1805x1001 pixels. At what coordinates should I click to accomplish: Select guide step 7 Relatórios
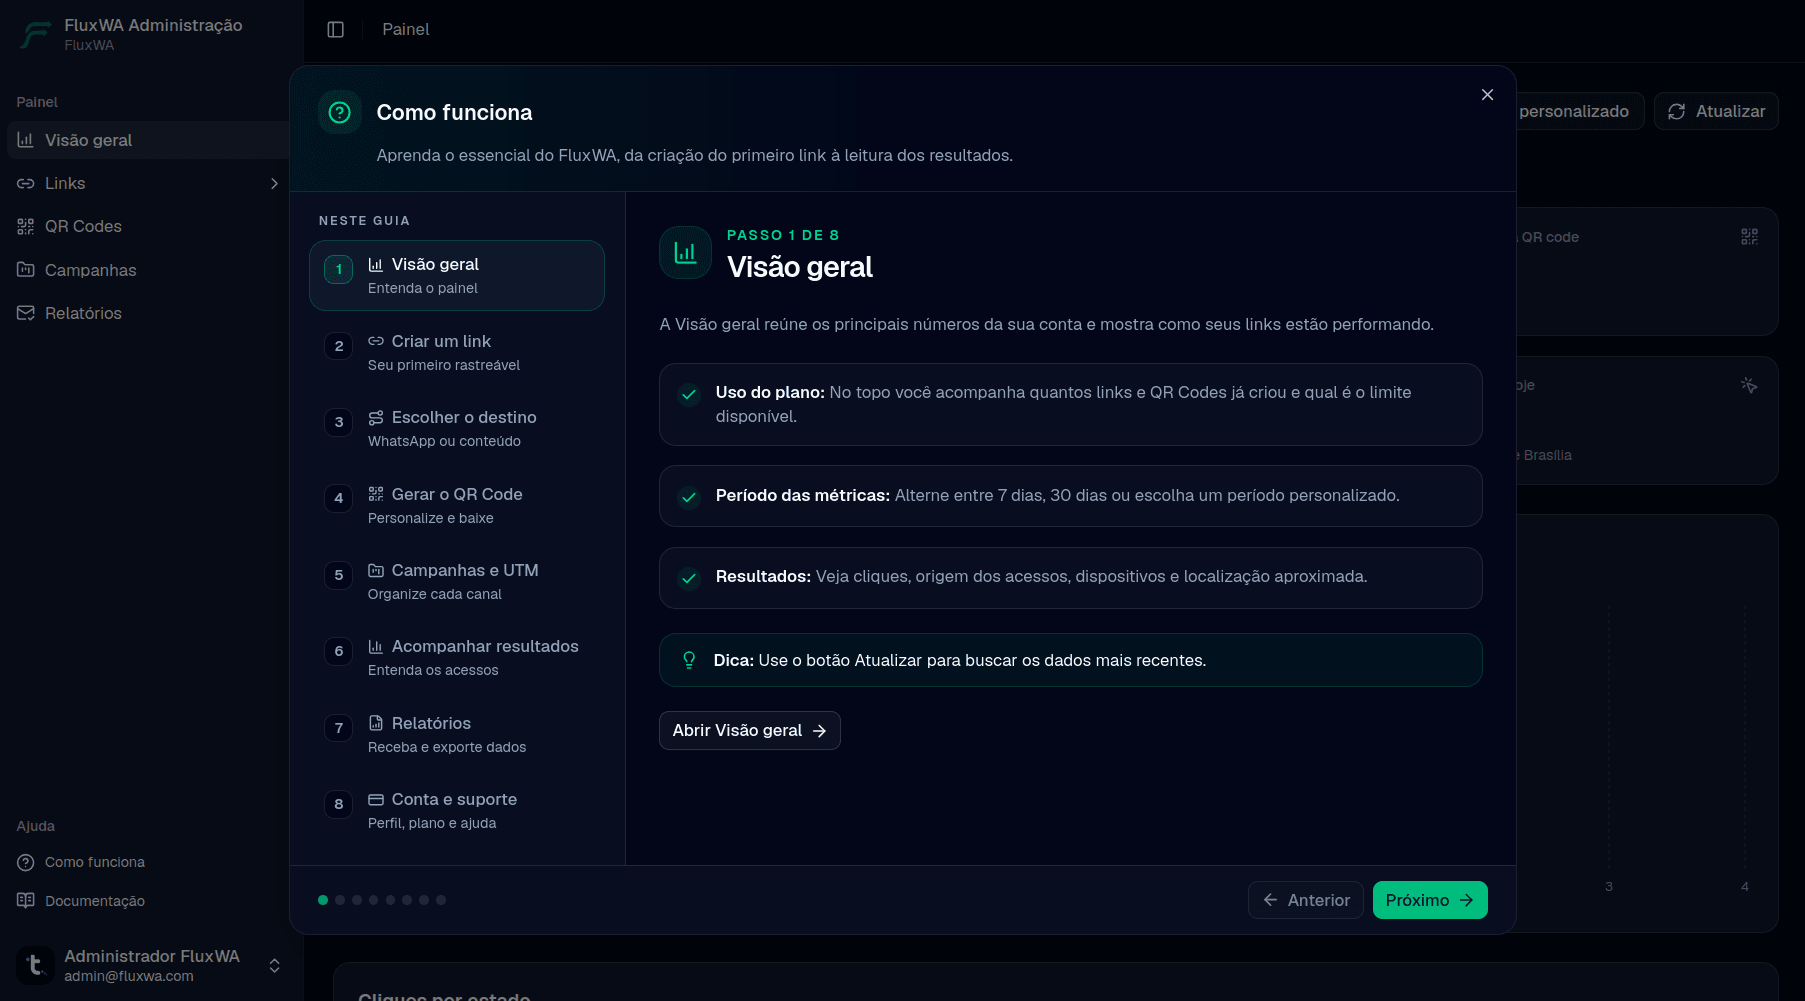[457, 734]
